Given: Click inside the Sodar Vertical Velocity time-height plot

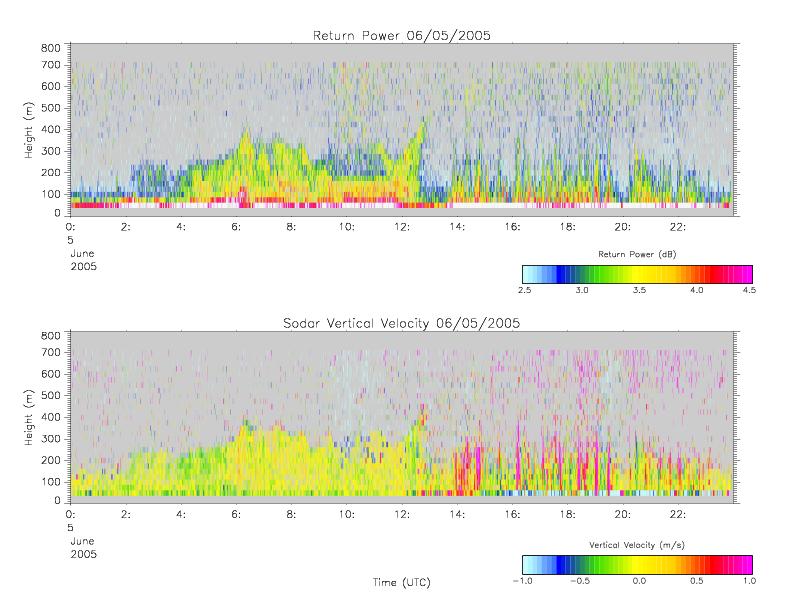Looking at the screenshot, I should pos(402,417).
